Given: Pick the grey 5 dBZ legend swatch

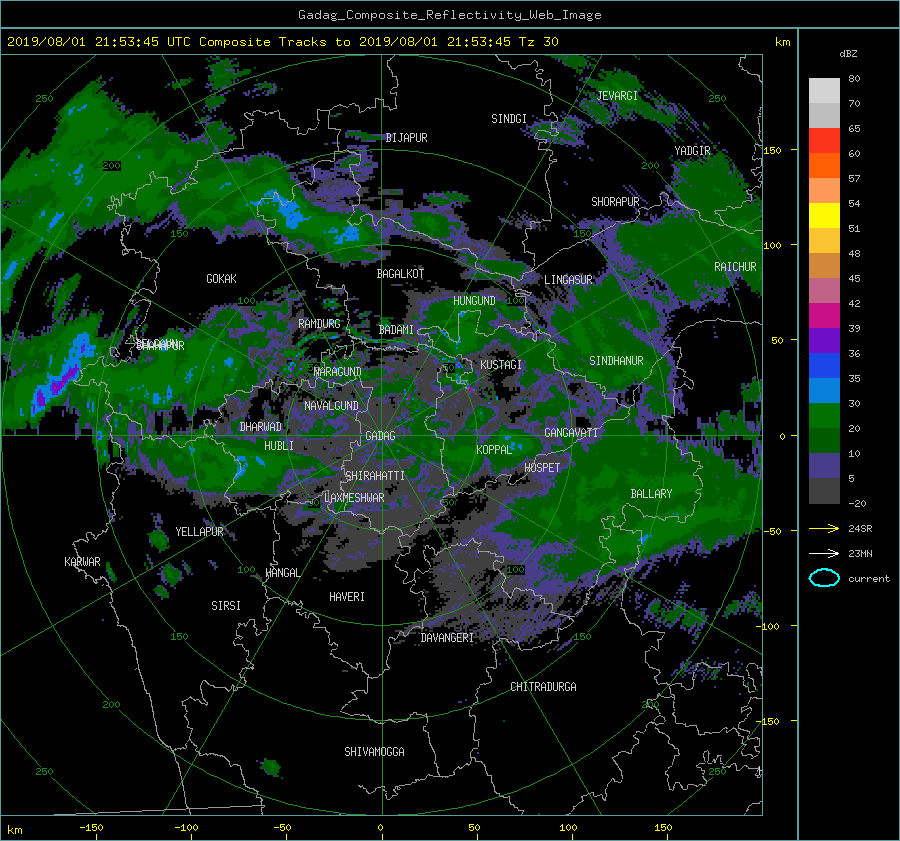Looking at the screenshot, I should (824, 490).
